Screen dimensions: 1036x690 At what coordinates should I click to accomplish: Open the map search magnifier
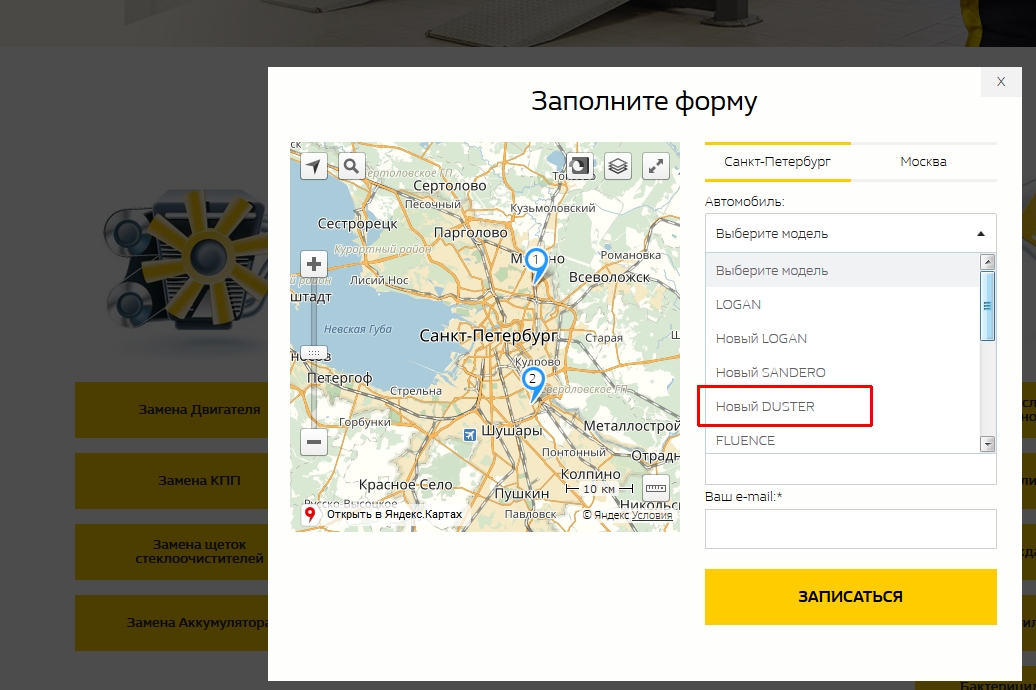pyautogui.click(x=351, y=166)
